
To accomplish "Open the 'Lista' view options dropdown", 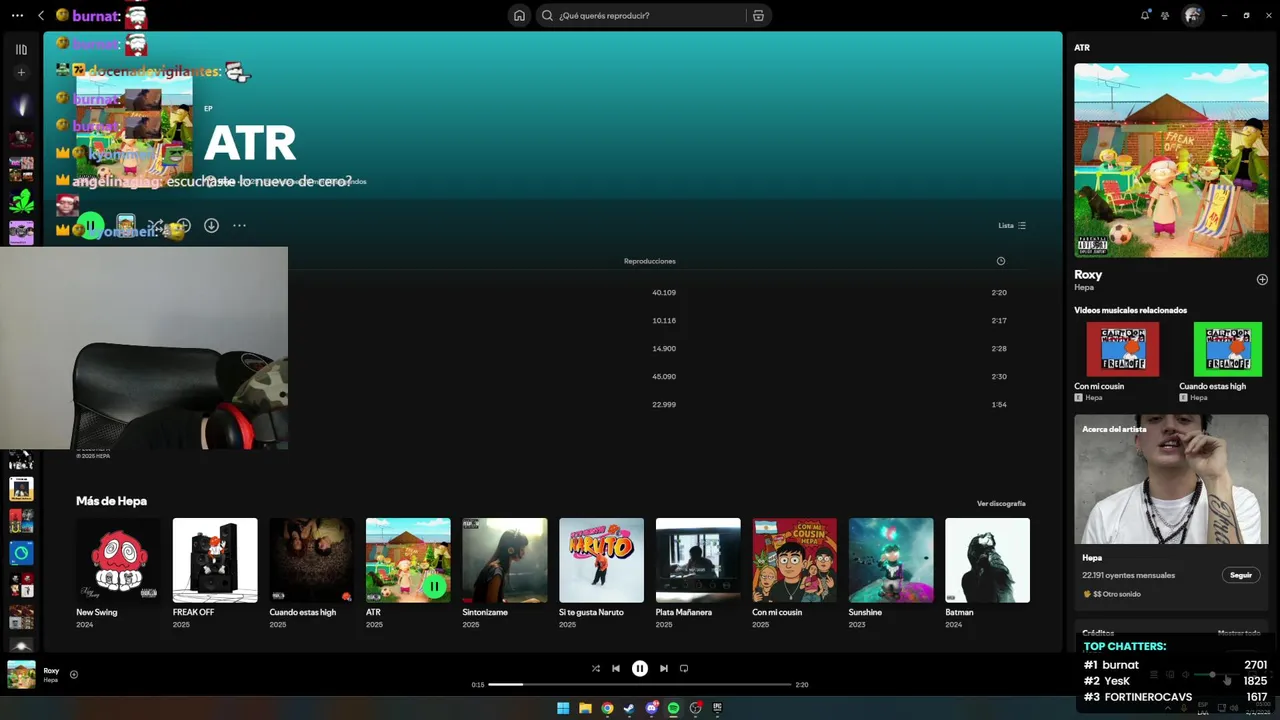I will [x=1012, y=226].
